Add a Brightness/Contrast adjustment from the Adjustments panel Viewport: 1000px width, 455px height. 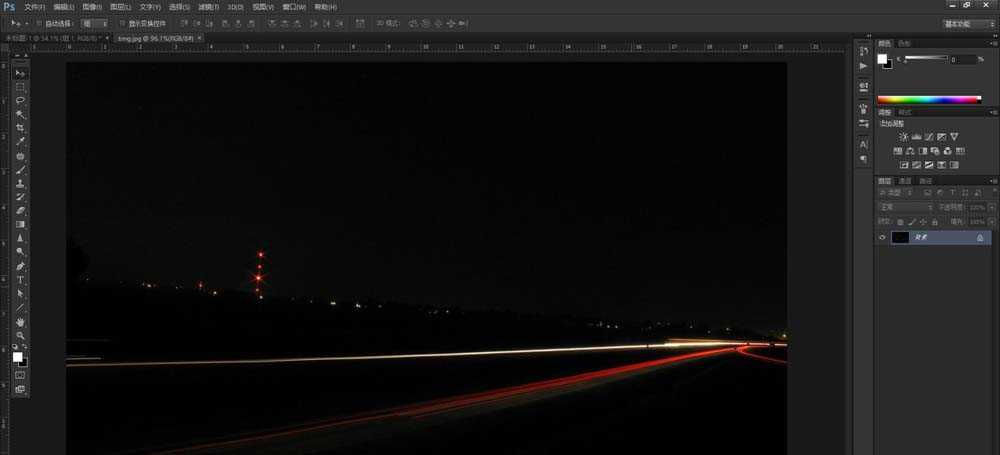tap(904, 137)
